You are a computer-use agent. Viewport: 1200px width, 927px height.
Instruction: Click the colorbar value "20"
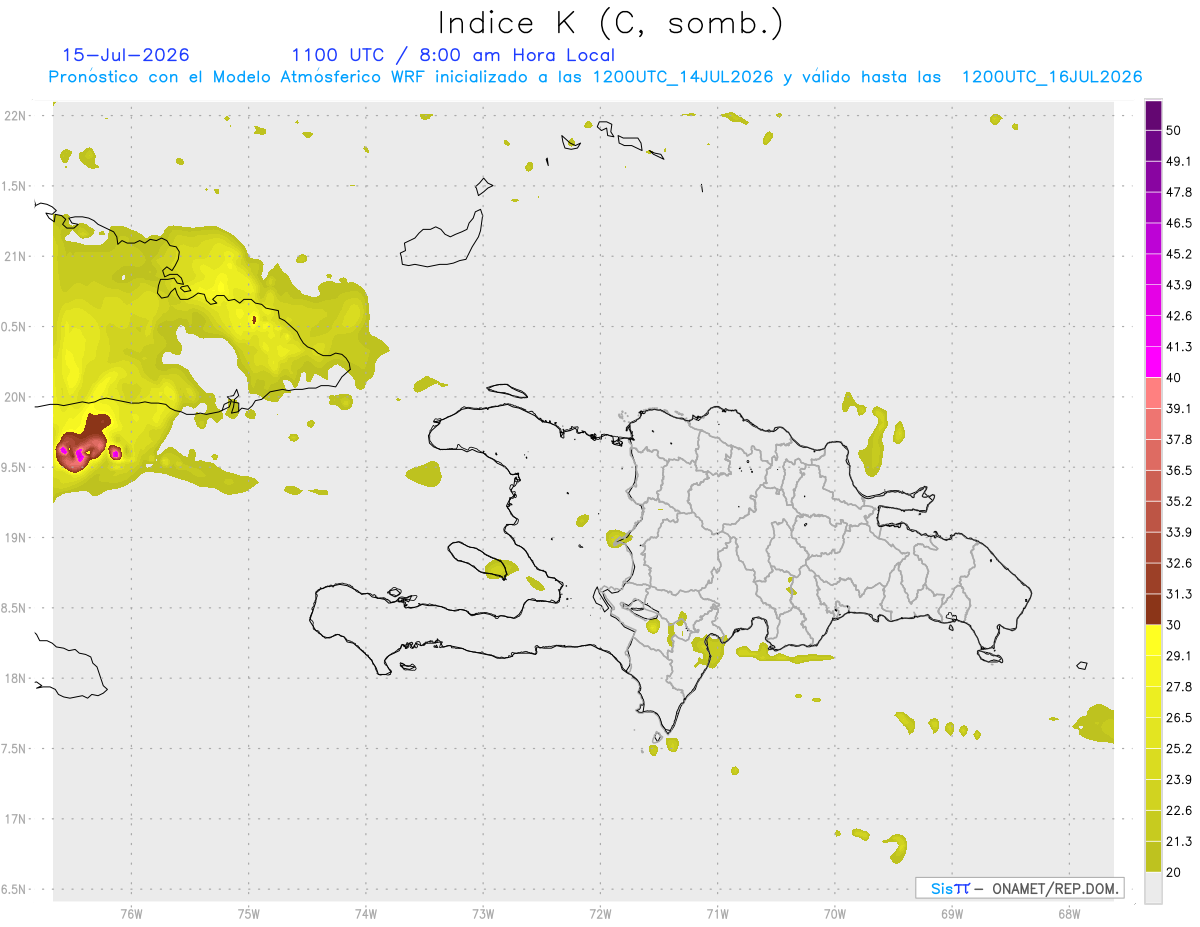(1175, 872)
